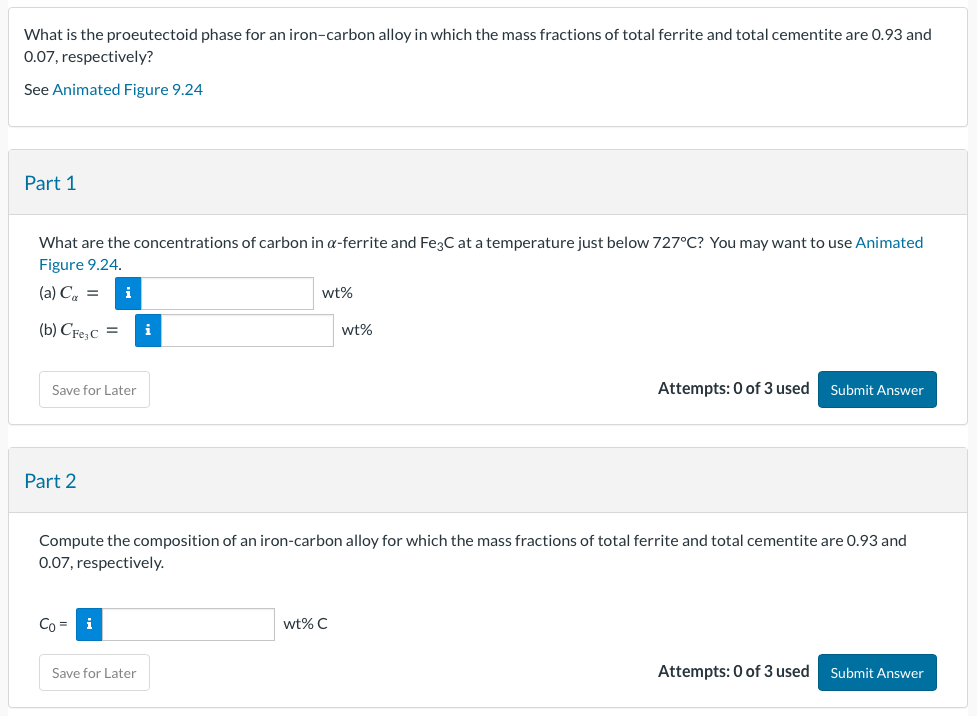The height and width of the screenshot is (716, 977).
Task: Select the Part 2 section header
Action: 50,481
